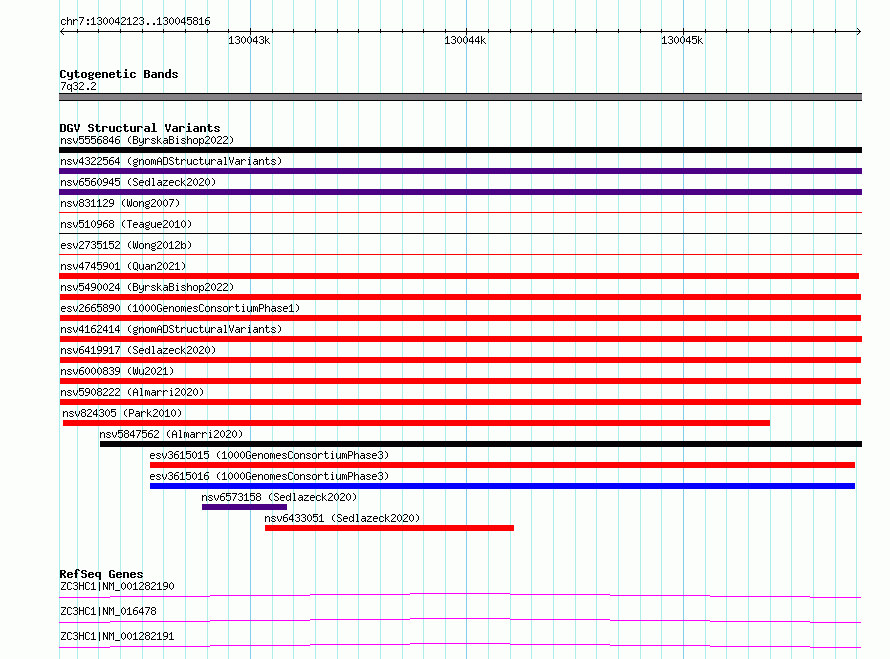Open gene ZC3HC1|NM_001282190 label

pyautogui.click(x=117, y=586)
